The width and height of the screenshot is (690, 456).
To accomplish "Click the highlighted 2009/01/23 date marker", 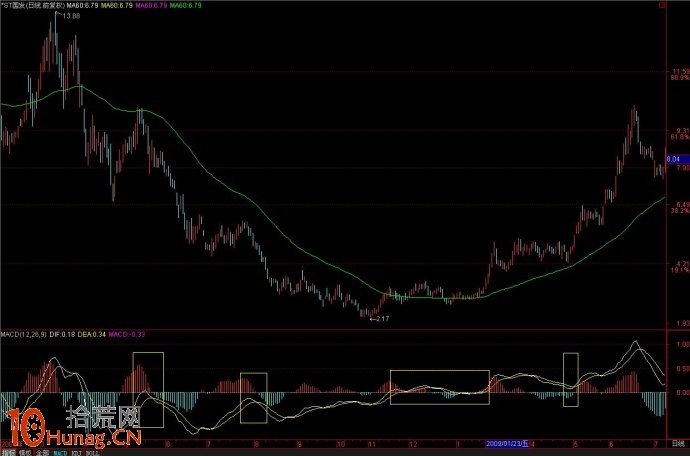I will point(508,443).
